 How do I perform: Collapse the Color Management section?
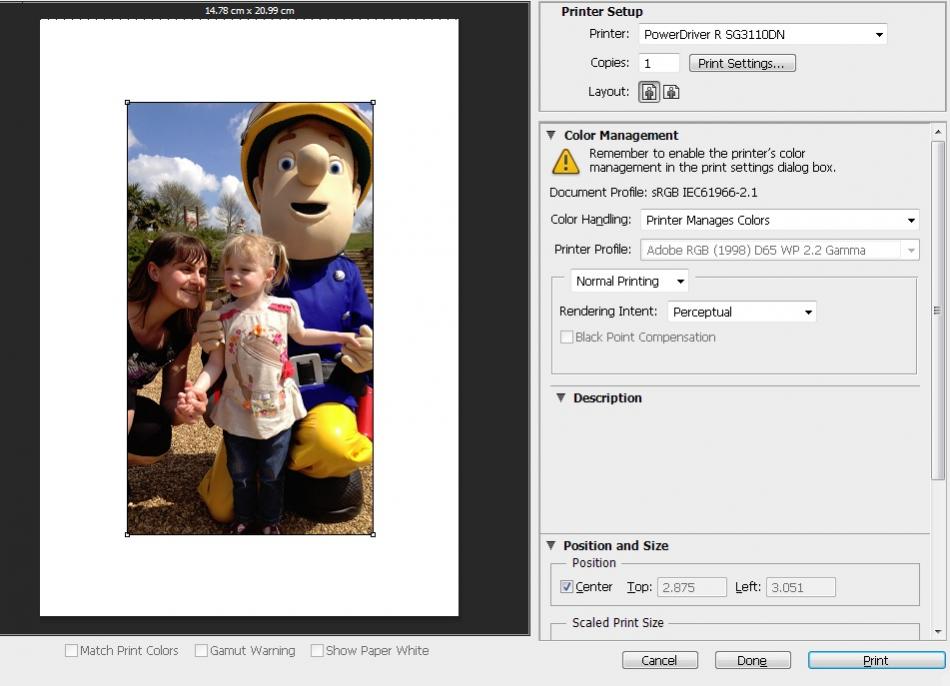click(551, 135)
